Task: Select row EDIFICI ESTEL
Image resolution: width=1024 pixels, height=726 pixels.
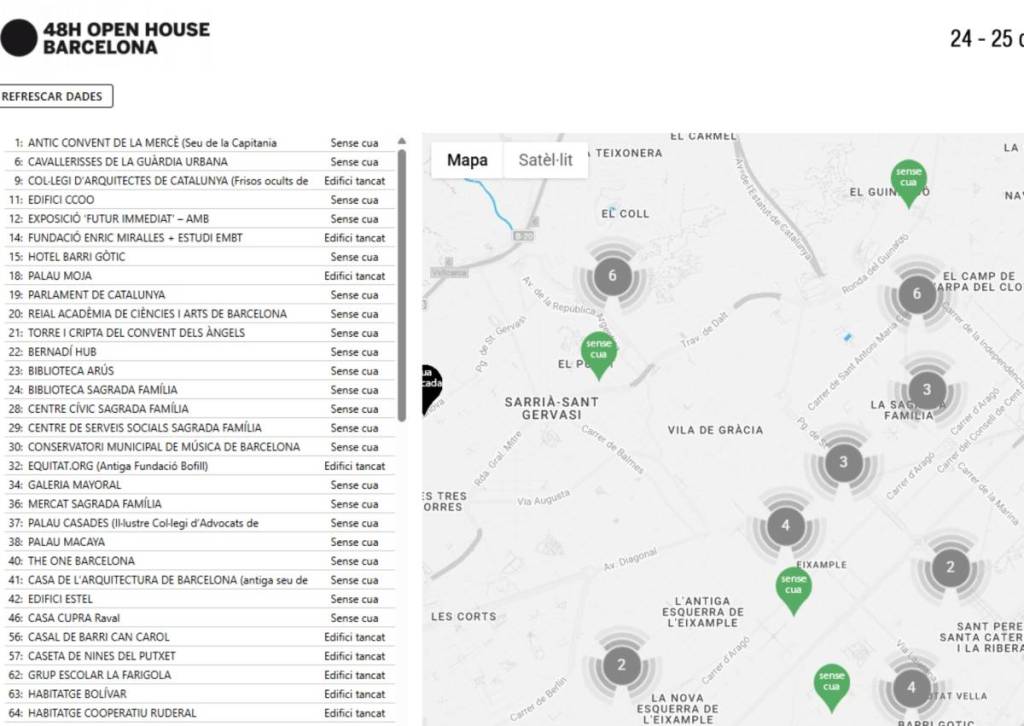Action: coord(200,599)
